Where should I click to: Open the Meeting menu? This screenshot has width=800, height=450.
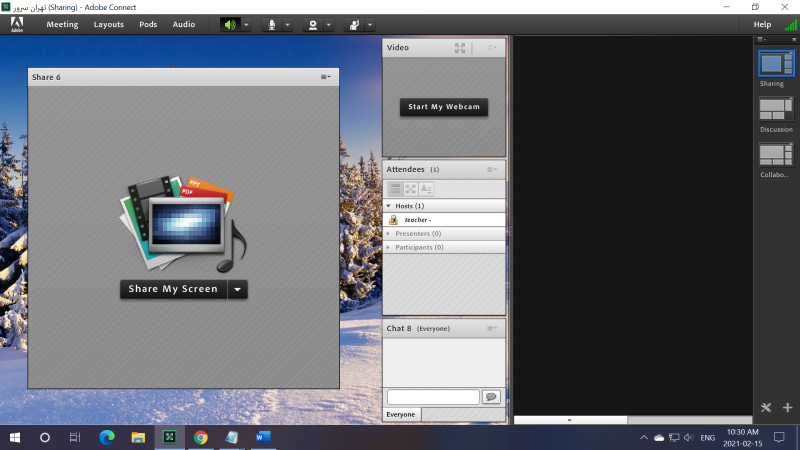[x=62, y=24]
